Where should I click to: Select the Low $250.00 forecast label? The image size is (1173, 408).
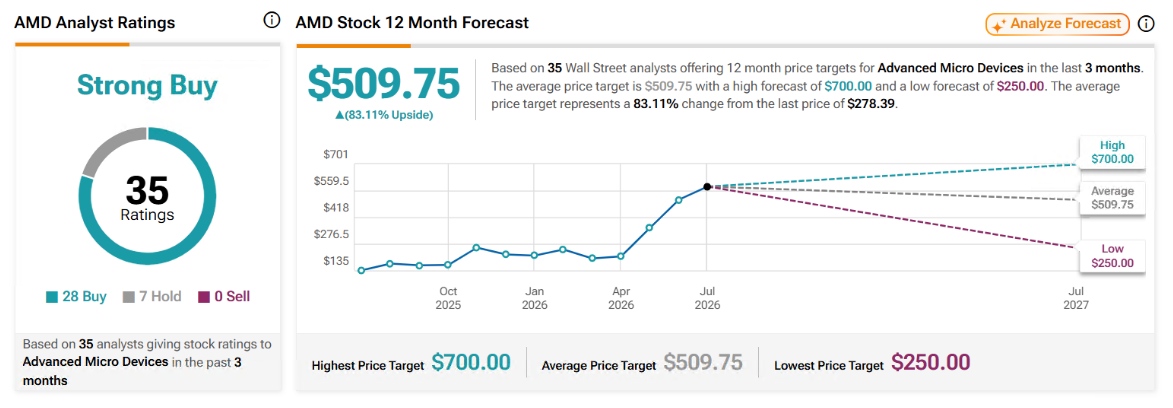1112,256
